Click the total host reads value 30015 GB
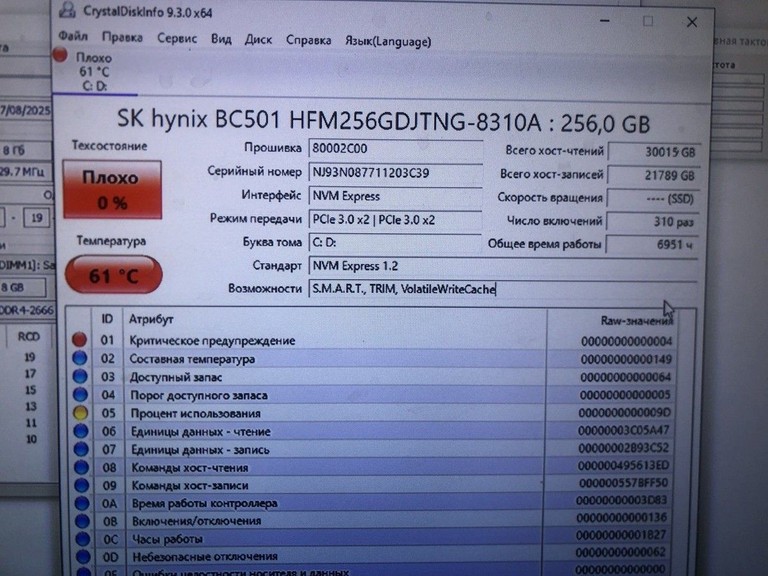768x576 pixels. pyautogui.click(x=654, y=152)
